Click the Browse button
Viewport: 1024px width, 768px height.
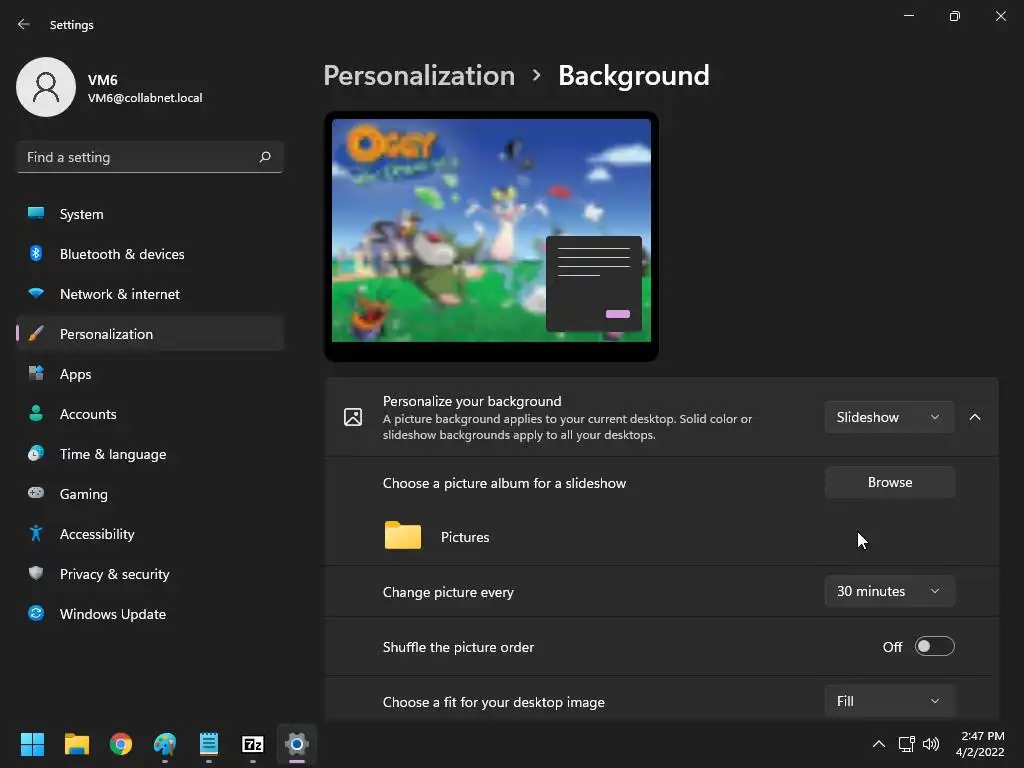coord(889,482)
